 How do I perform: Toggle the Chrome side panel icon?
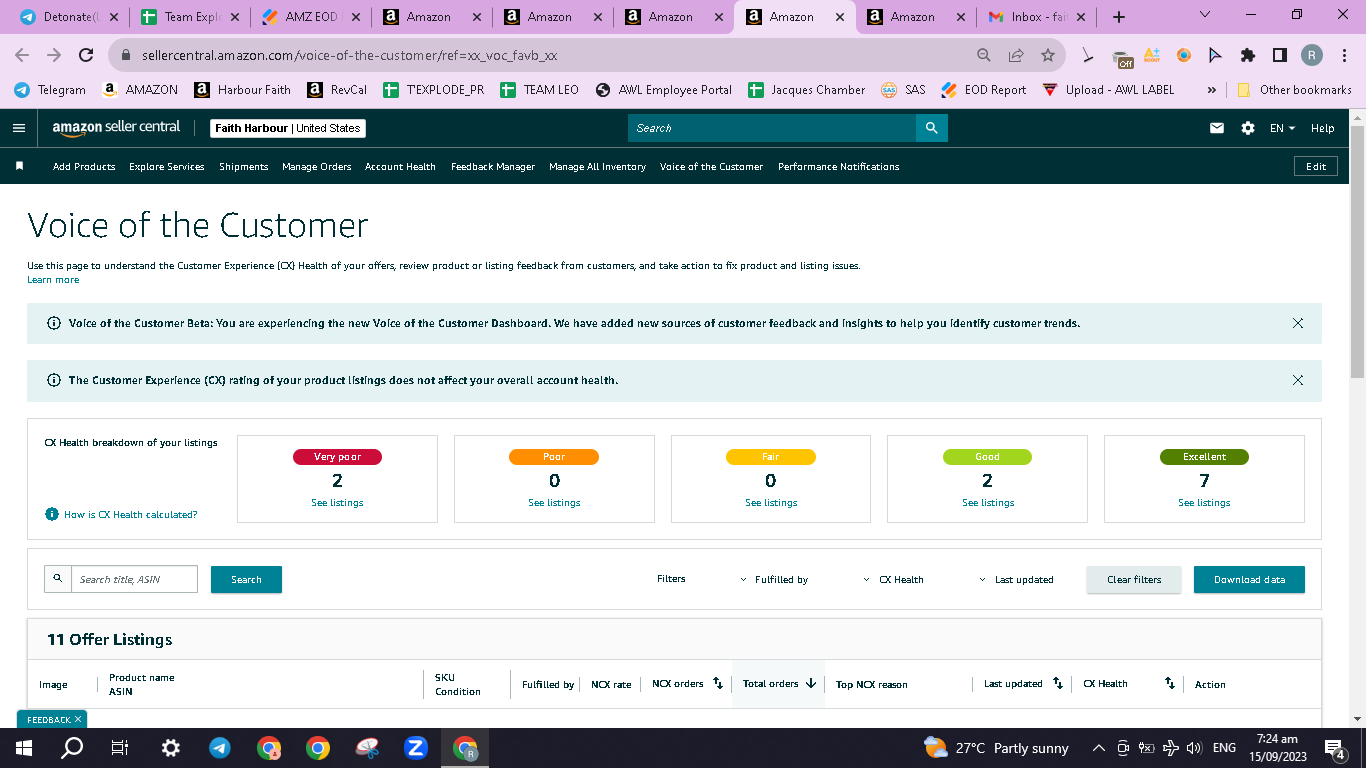click(1279, 55)
